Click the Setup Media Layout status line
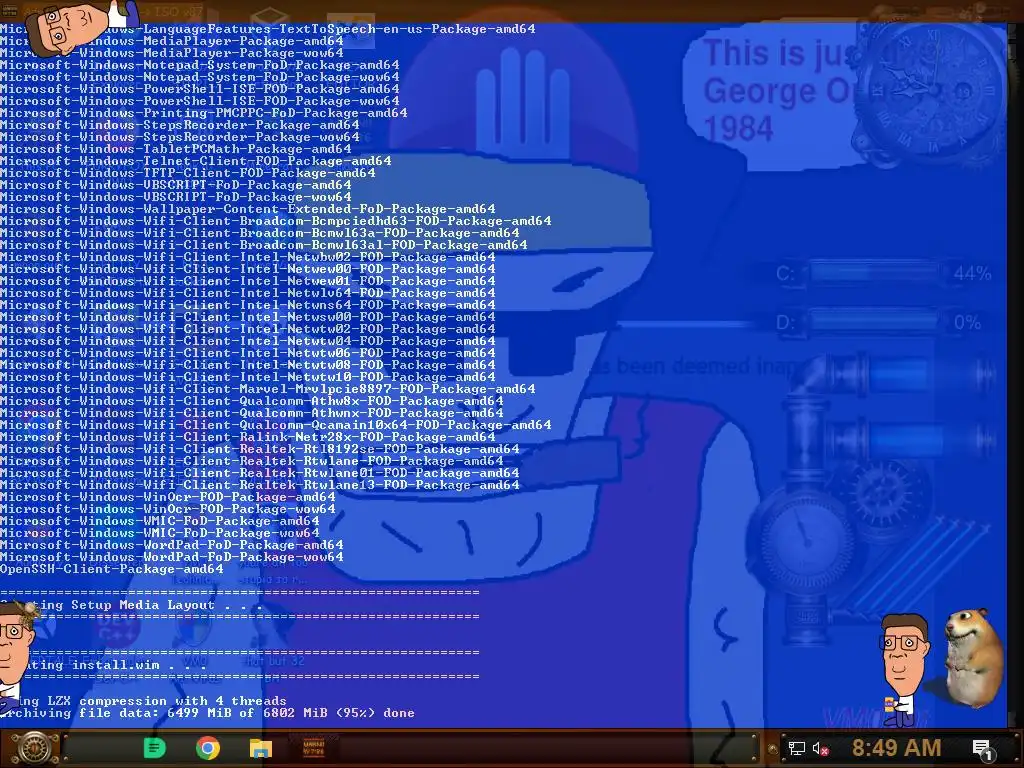This screenshot has width=1024, height=768. point(131,605)
